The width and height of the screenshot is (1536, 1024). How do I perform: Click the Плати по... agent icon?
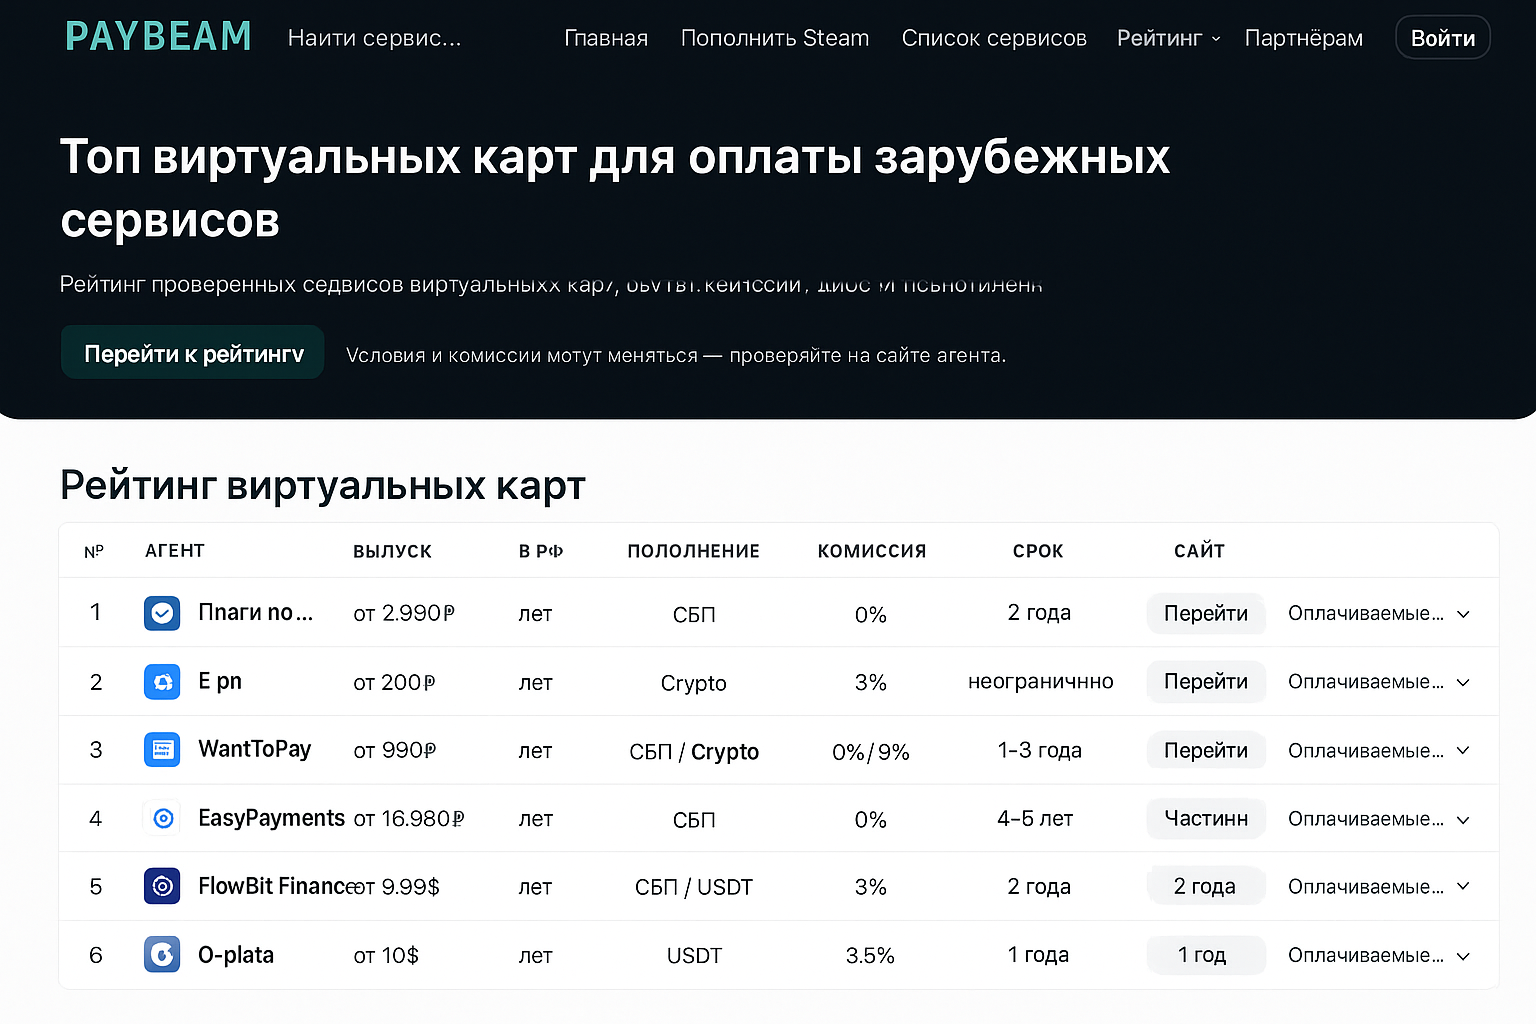coord(162,613)
